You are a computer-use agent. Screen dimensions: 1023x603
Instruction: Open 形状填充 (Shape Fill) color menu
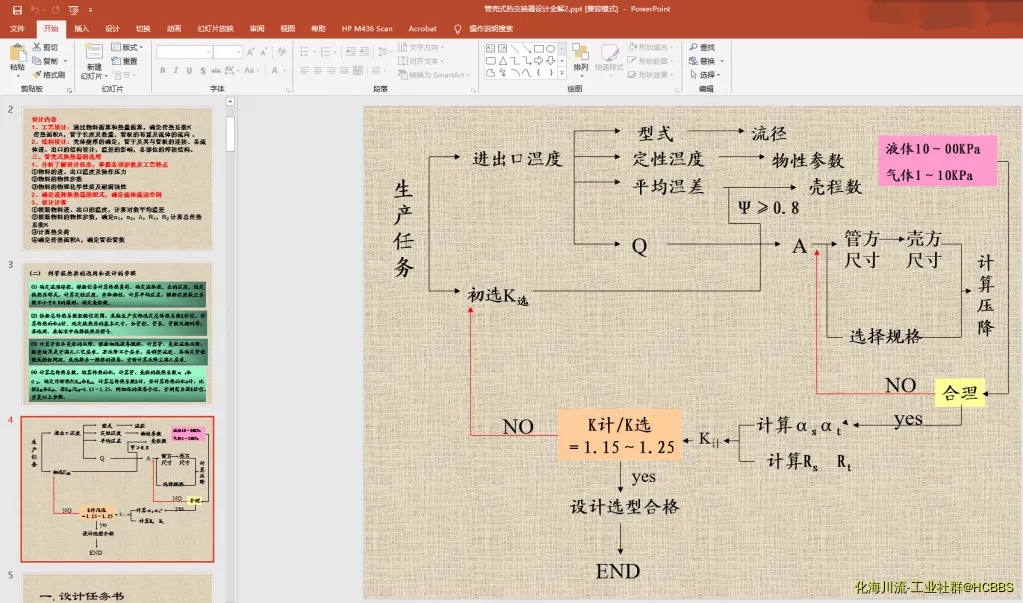(x=650, y=48)
